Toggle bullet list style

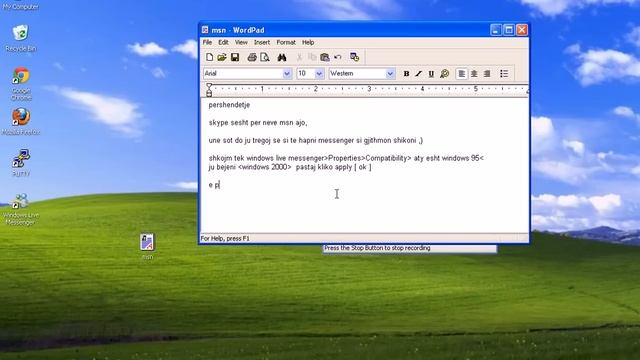(x=504, y=74)
